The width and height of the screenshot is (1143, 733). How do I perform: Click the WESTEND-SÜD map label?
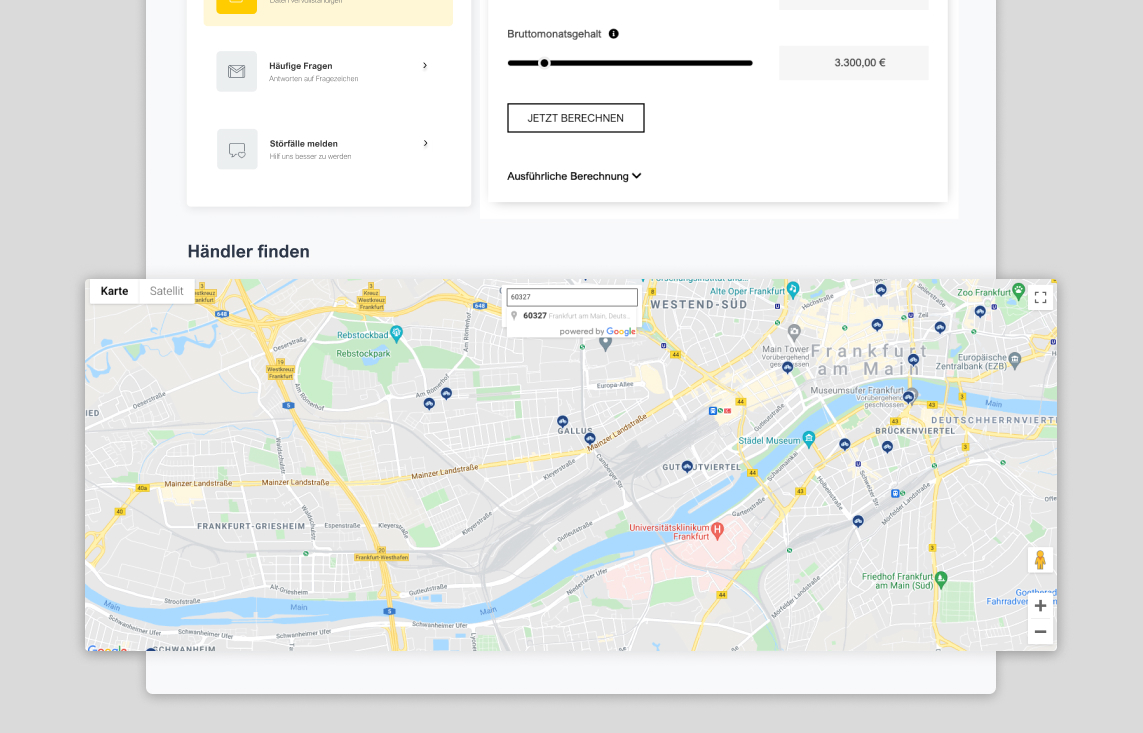click(x=699, y=305)
